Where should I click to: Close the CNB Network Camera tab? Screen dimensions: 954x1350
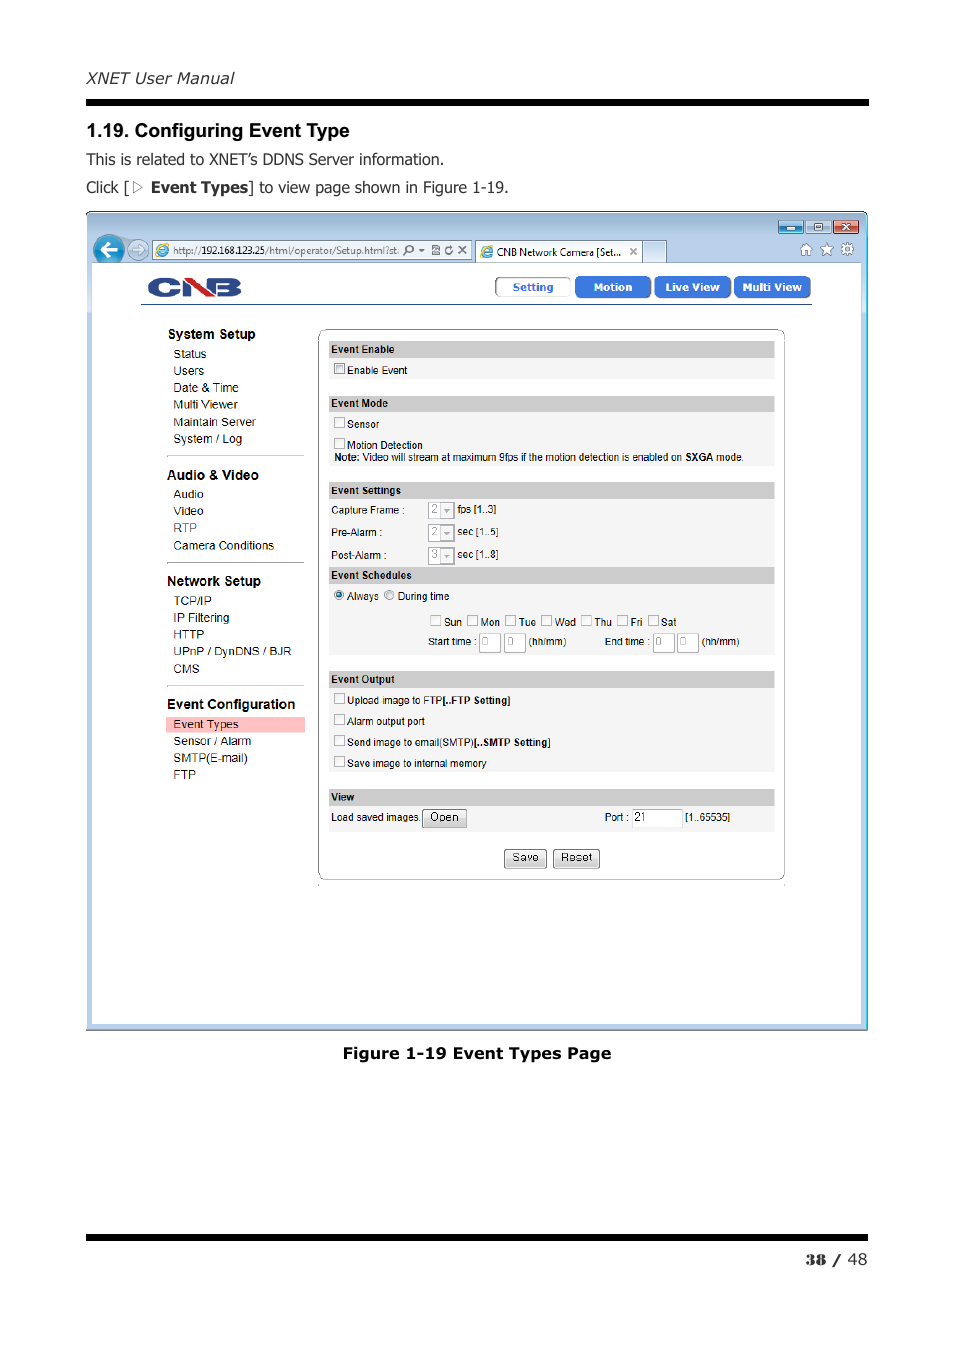tap(633, 252)
